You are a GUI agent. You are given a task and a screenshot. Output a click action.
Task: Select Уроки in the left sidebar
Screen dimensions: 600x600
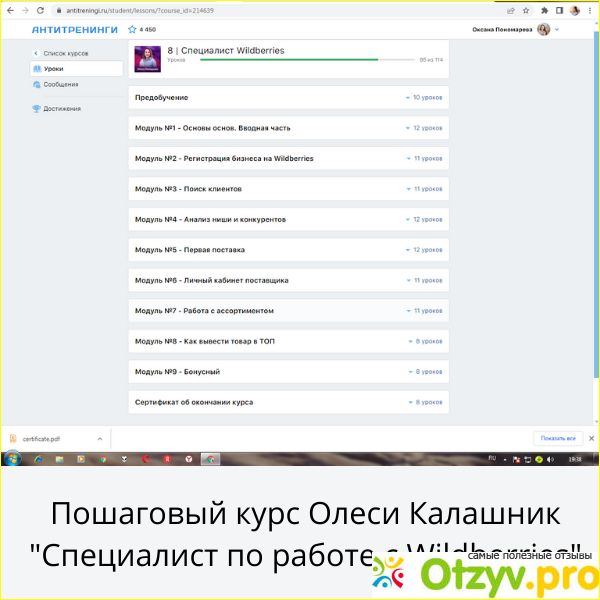tap(76, 69)
